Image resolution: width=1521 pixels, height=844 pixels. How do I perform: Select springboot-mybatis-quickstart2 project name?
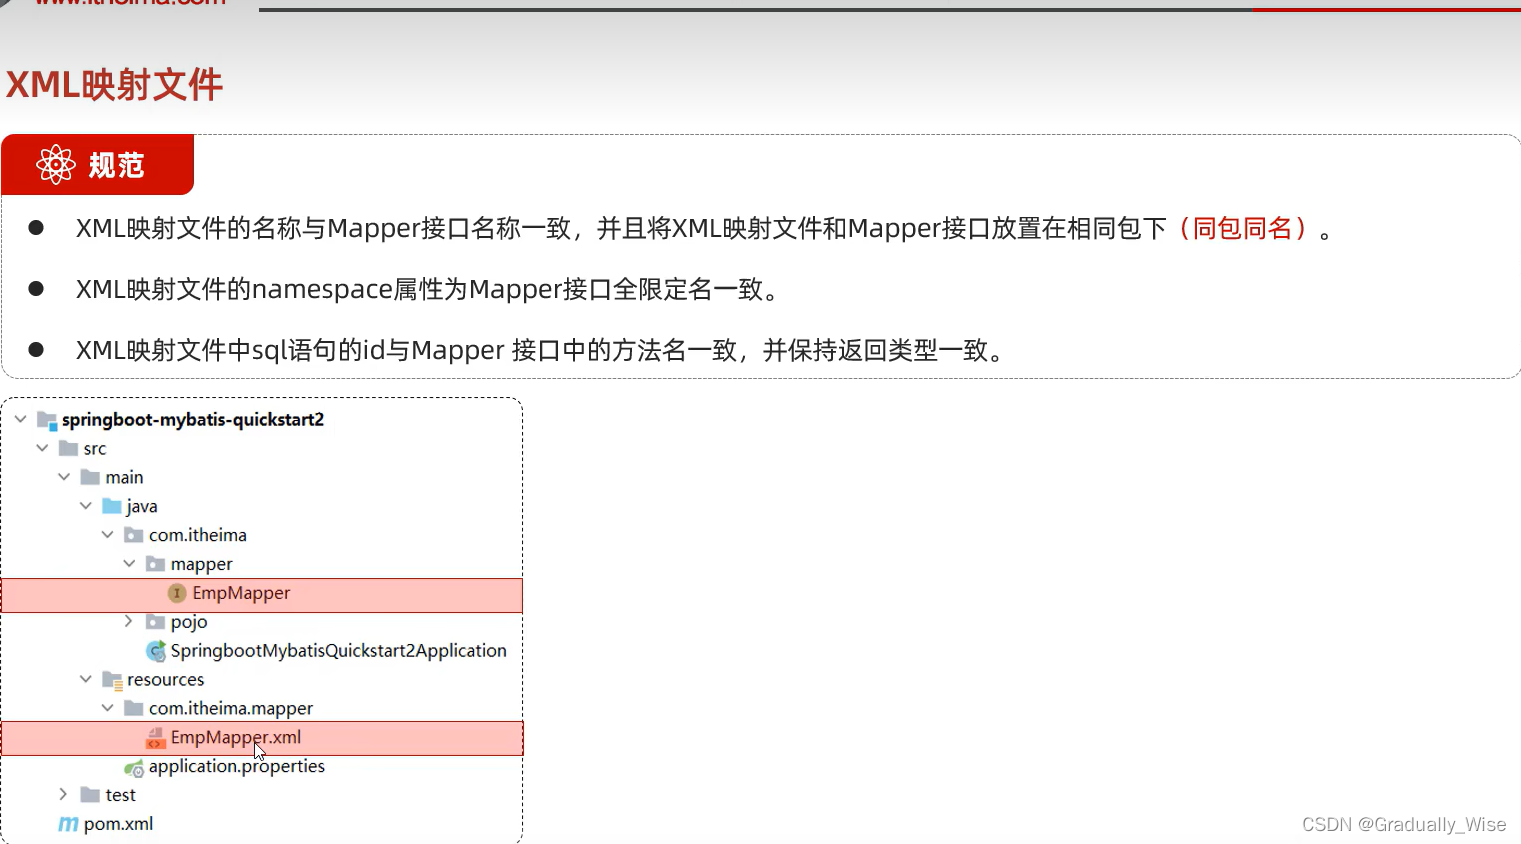pyautogui.click(x=193, y=419)
